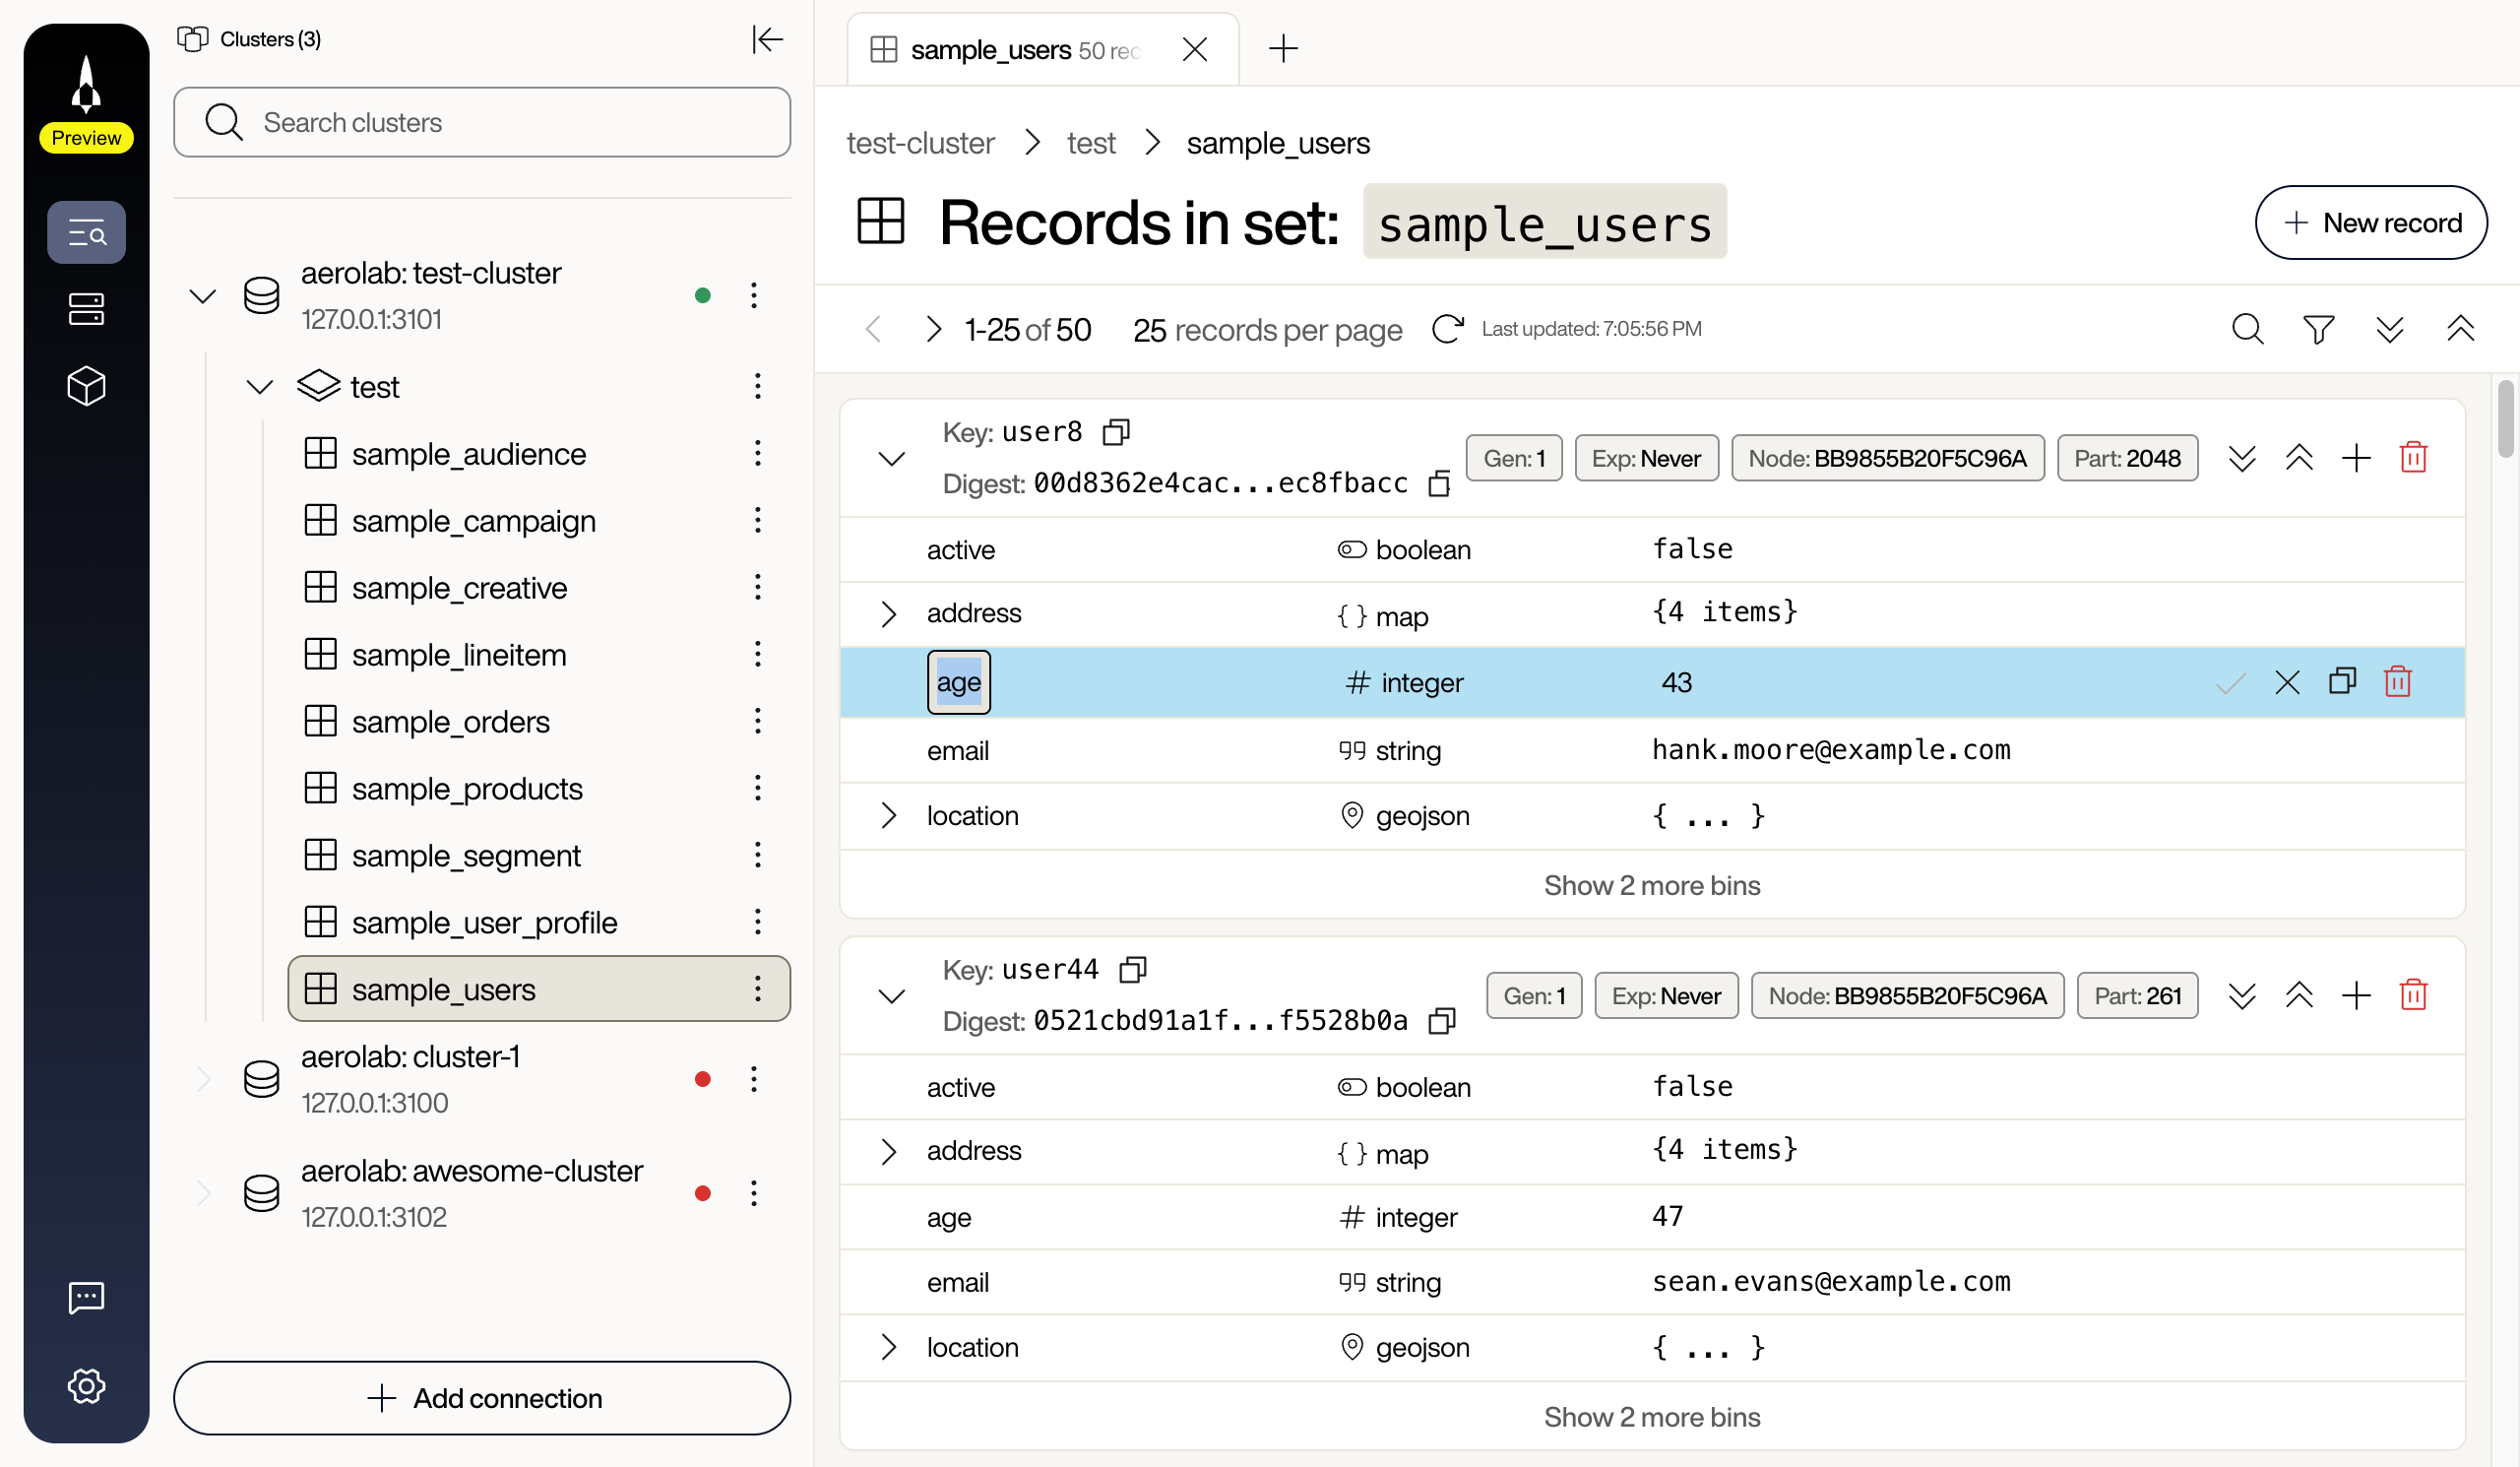Screen dimensions: 2520x1467
Task: Collapse the test namespace node
Action: 259,387
